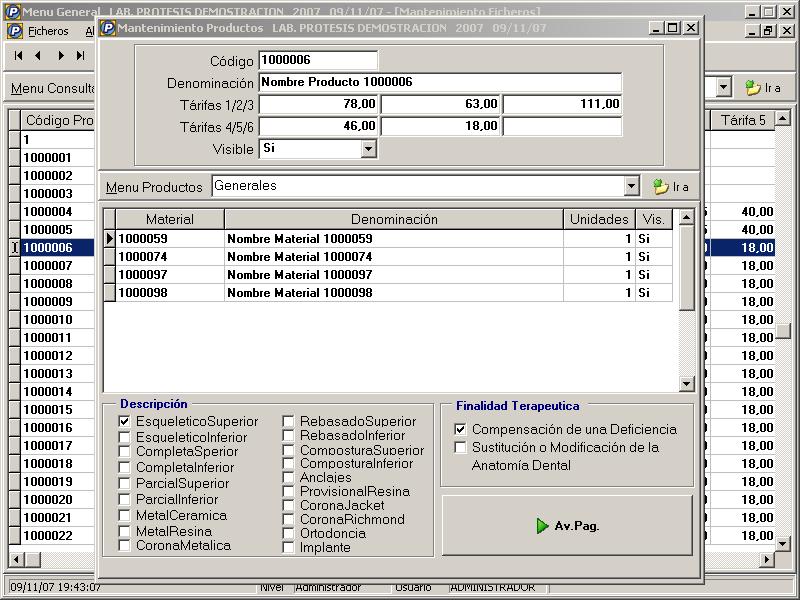Screen dimensions: 800x600
Task: Go to previous record in navigation toolbar
Action: click(x=38, y=56)
